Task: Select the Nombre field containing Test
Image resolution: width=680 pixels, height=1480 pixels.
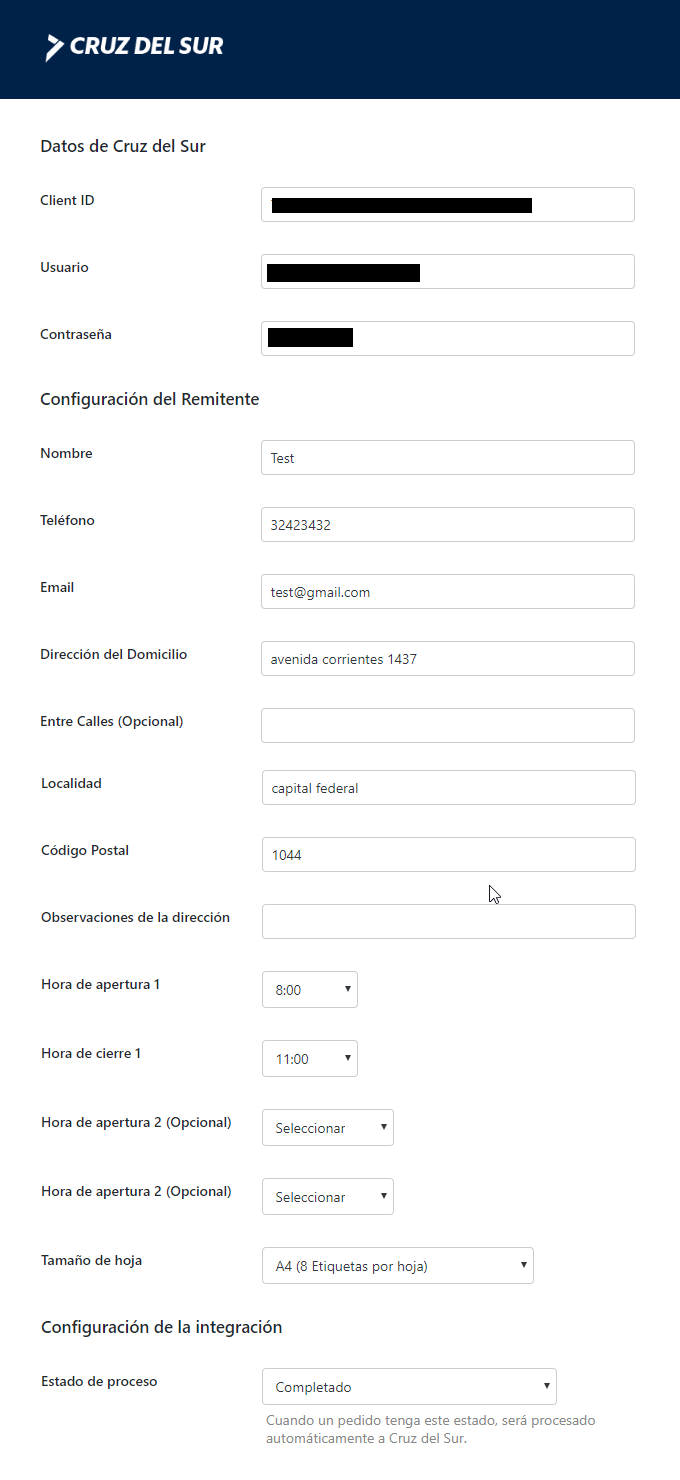Action: (447, 457)
